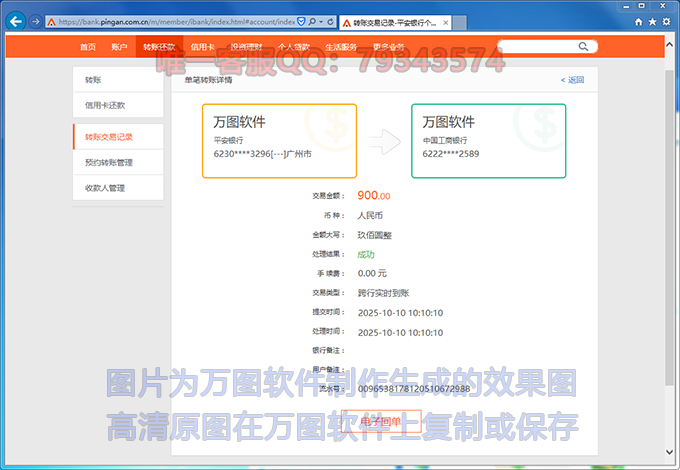Open 账户 in the top navigation

point(119,47)
